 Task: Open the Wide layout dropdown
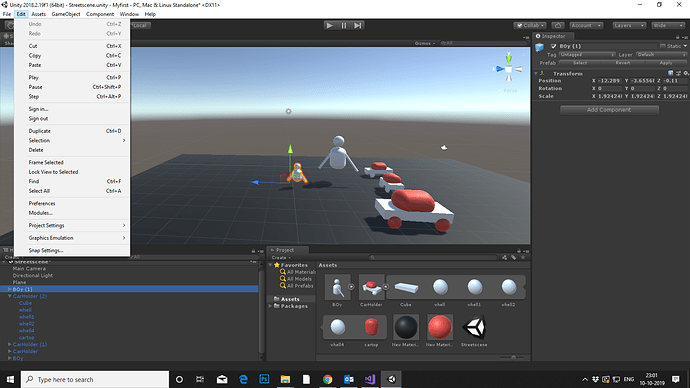pos(668,26)
